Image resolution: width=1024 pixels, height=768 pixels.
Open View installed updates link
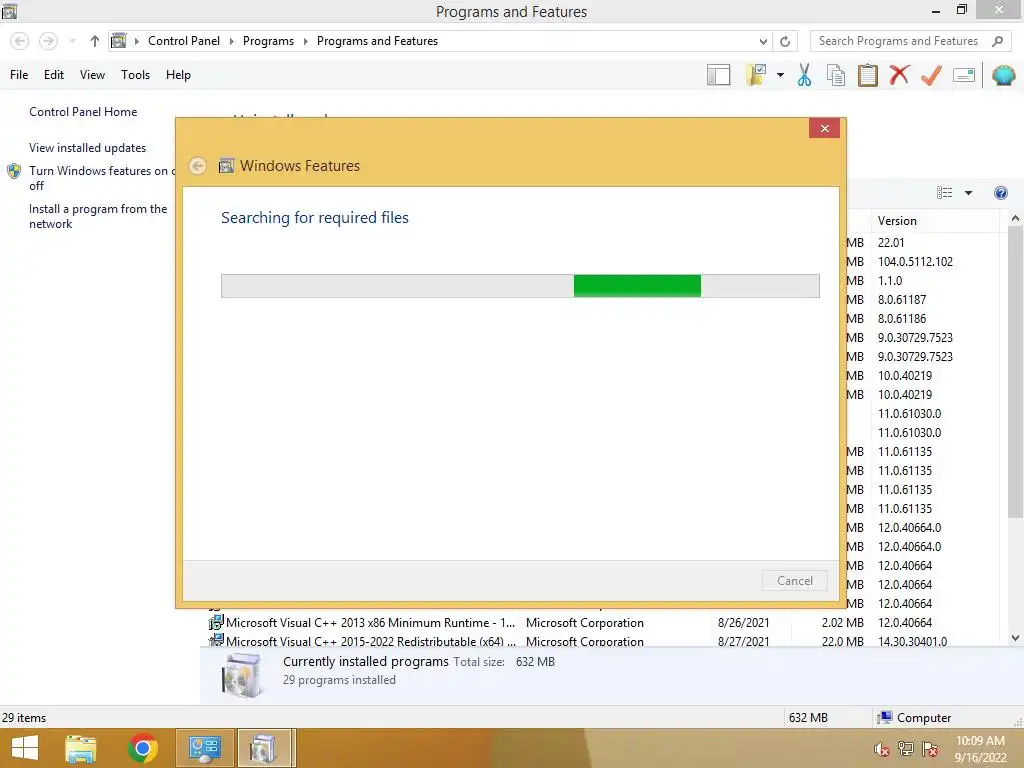coord(88,148)
